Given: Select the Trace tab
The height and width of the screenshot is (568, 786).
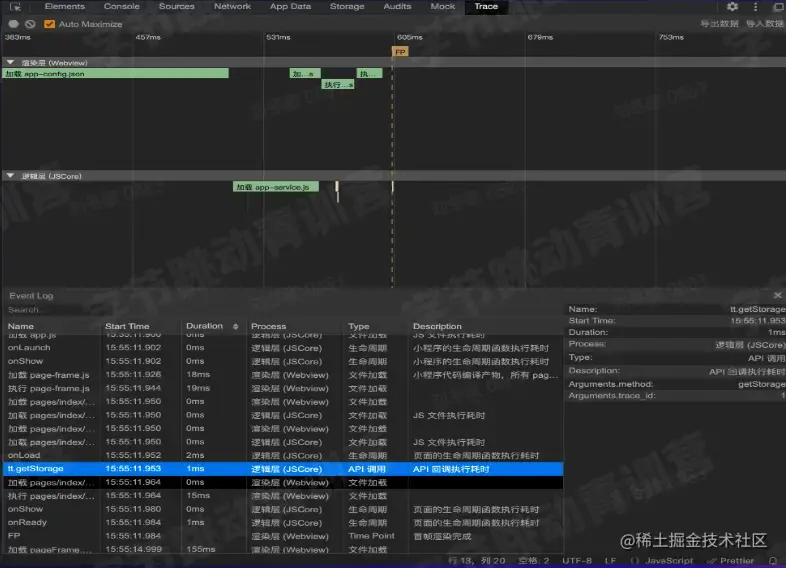Looking at the screenshot, I should tap(486, 7).
